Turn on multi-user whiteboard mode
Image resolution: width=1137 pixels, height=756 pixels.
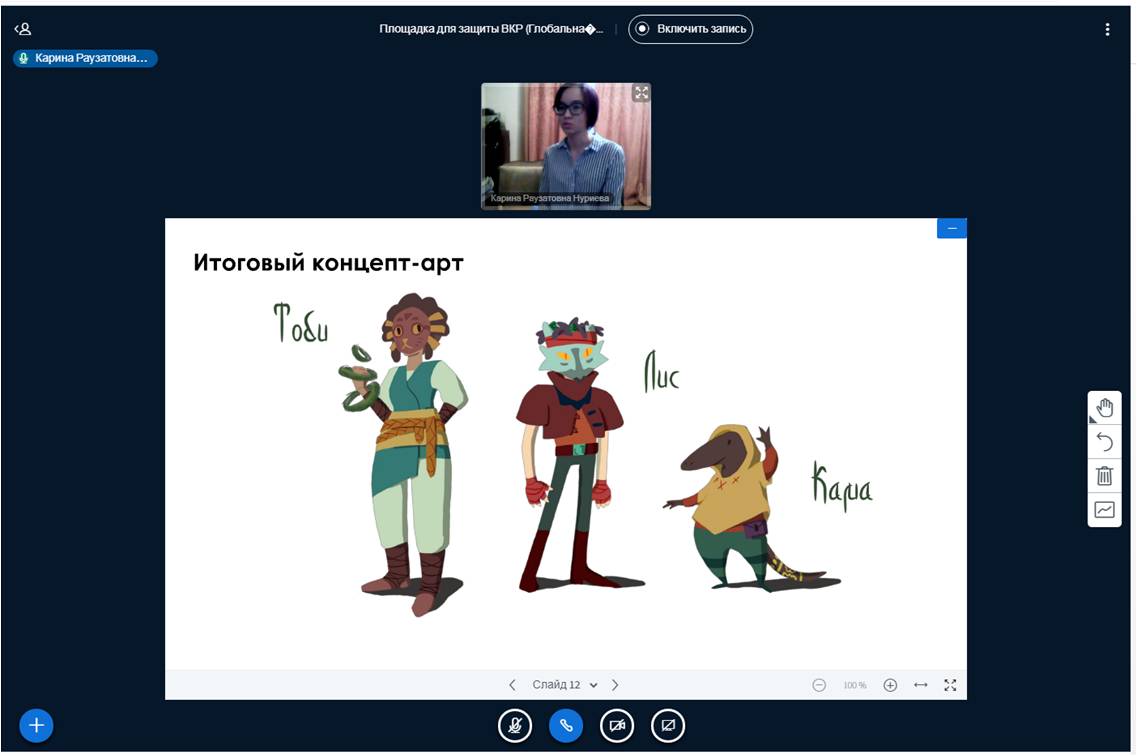click(x=1104, y=510)
